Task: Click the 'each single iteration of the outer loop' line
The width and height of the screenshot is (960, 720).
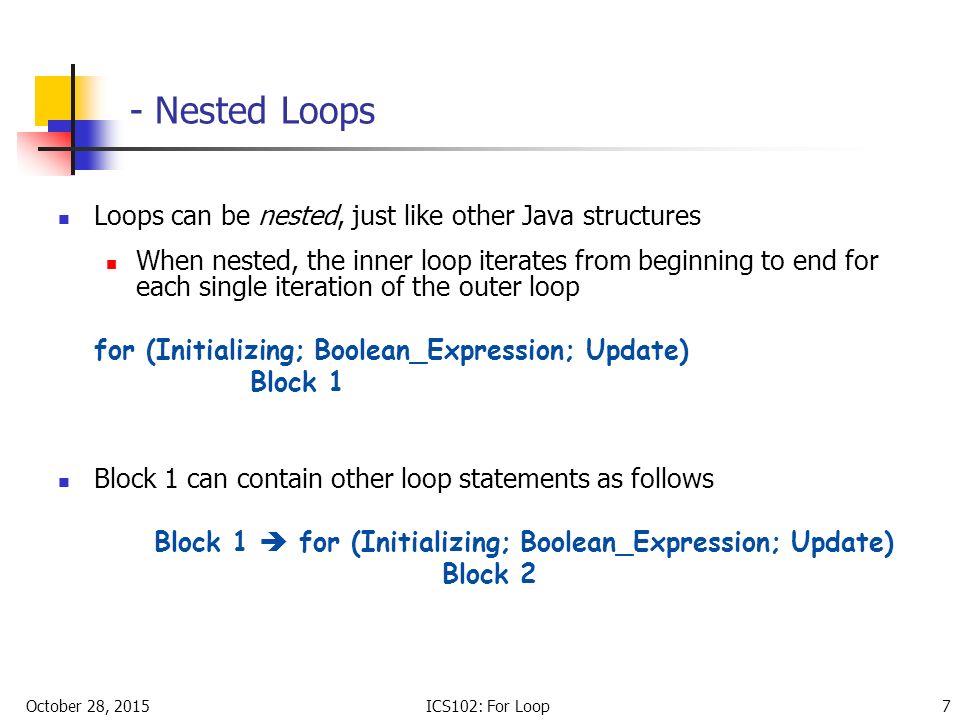Action: coord(358,287)
